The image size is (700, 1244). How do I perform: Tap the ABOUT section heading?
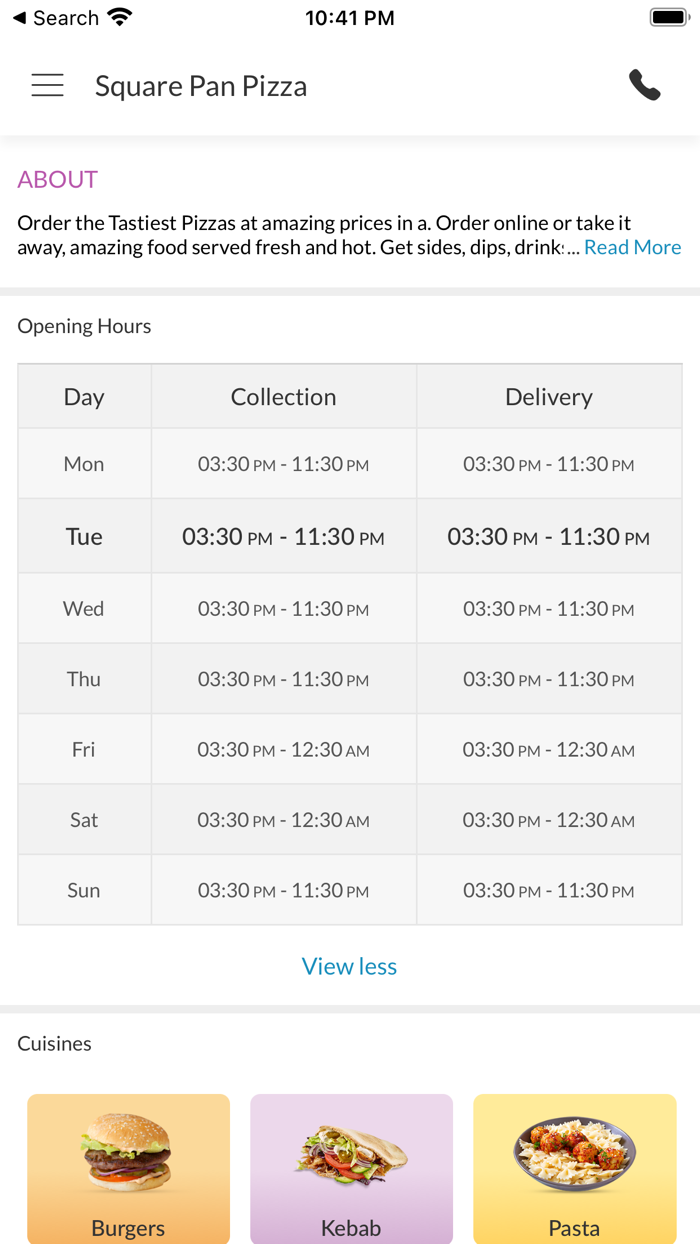coord(58,179)
